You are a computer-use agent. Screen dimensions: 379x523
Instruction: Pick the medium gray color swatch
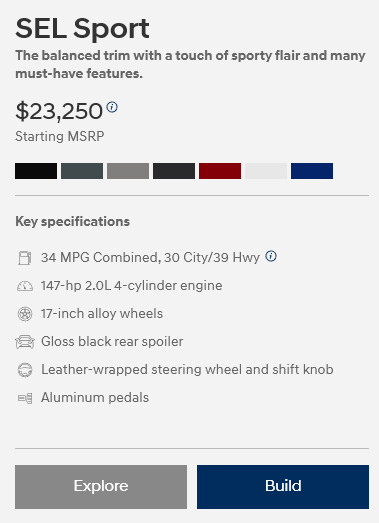point(128,171)
